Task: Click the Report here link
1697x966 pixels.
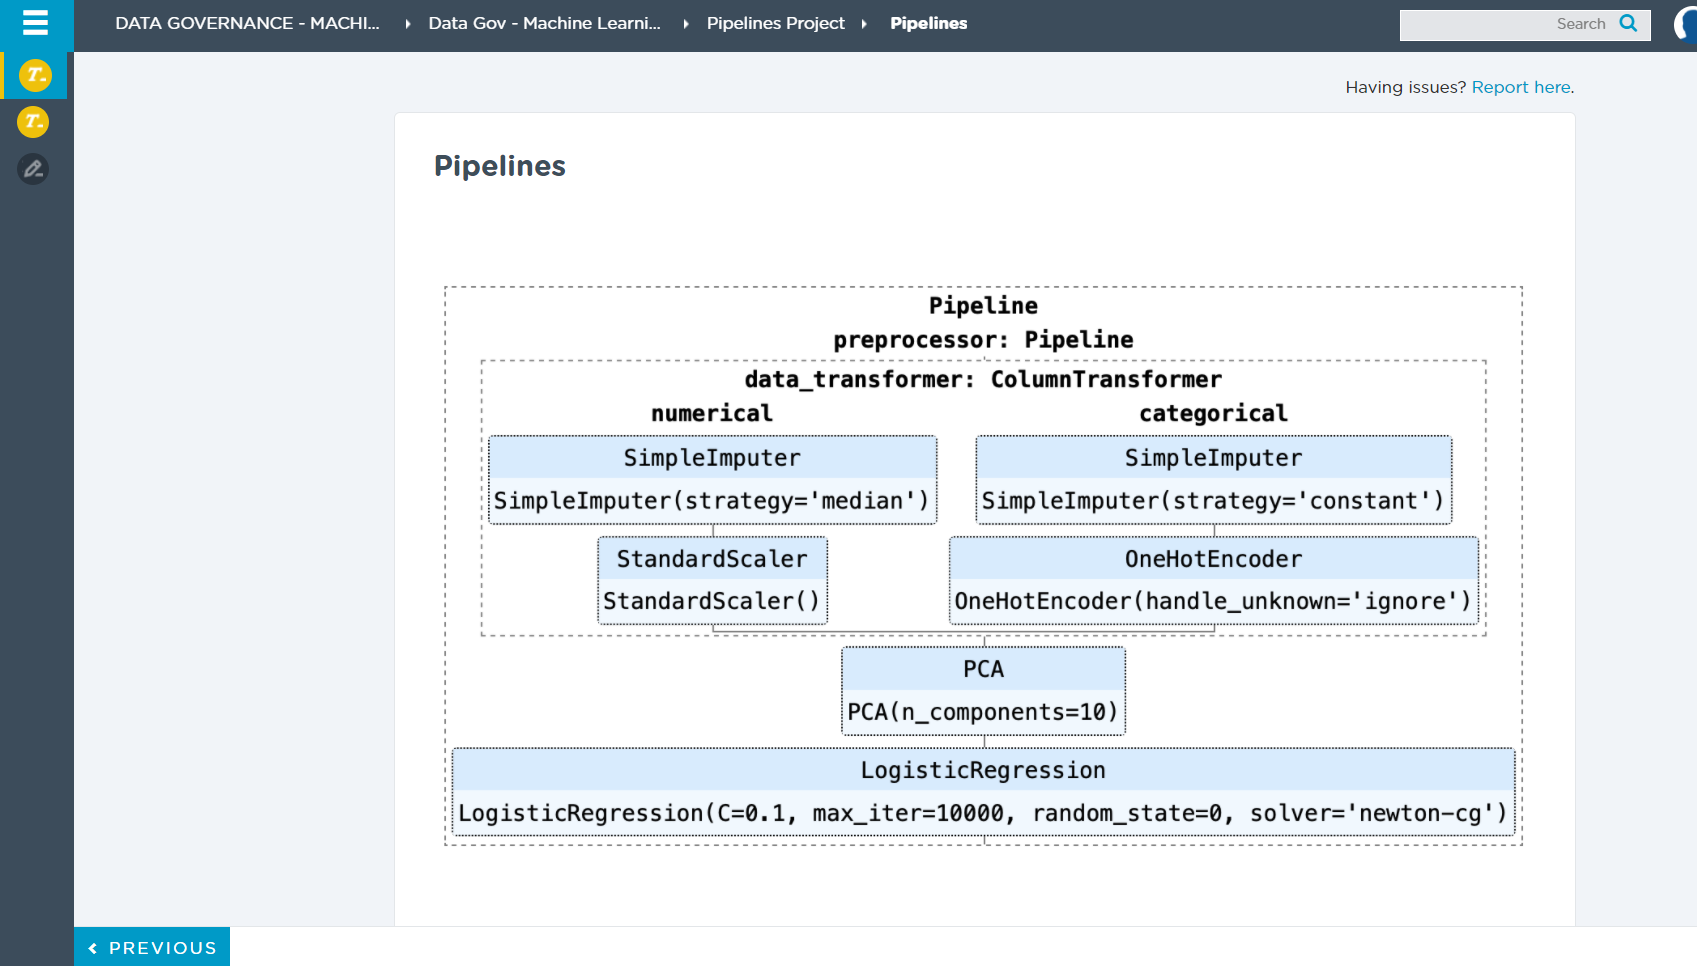Action: pos(1520,87)
